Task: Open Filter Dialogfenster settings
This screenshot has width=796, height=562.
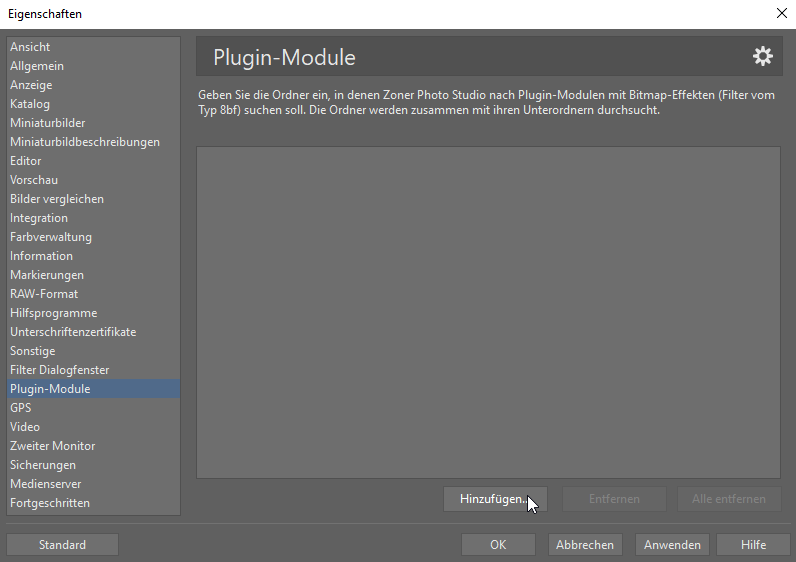Action: (x=93, y=370)
